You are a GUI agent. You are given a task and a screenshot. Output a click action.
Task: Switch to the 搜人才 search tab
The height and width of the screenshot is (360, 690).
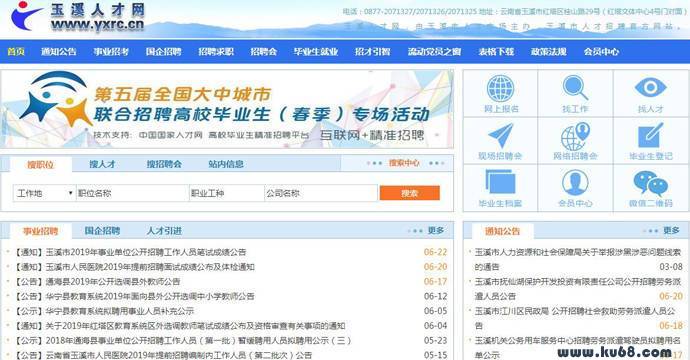pos(102,164)
